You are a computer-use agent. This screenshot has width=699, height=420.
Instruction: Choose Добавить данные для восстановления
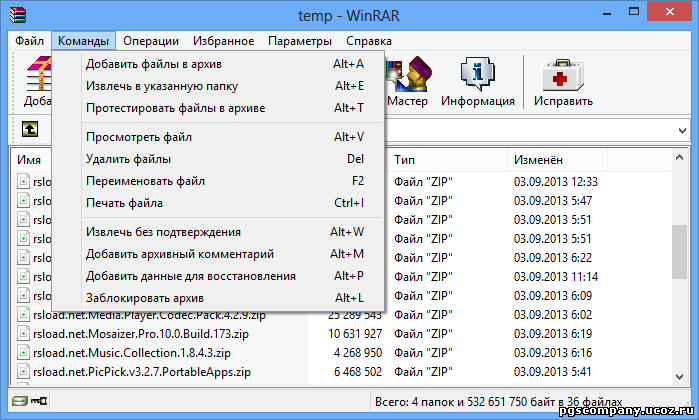[218, 276]
